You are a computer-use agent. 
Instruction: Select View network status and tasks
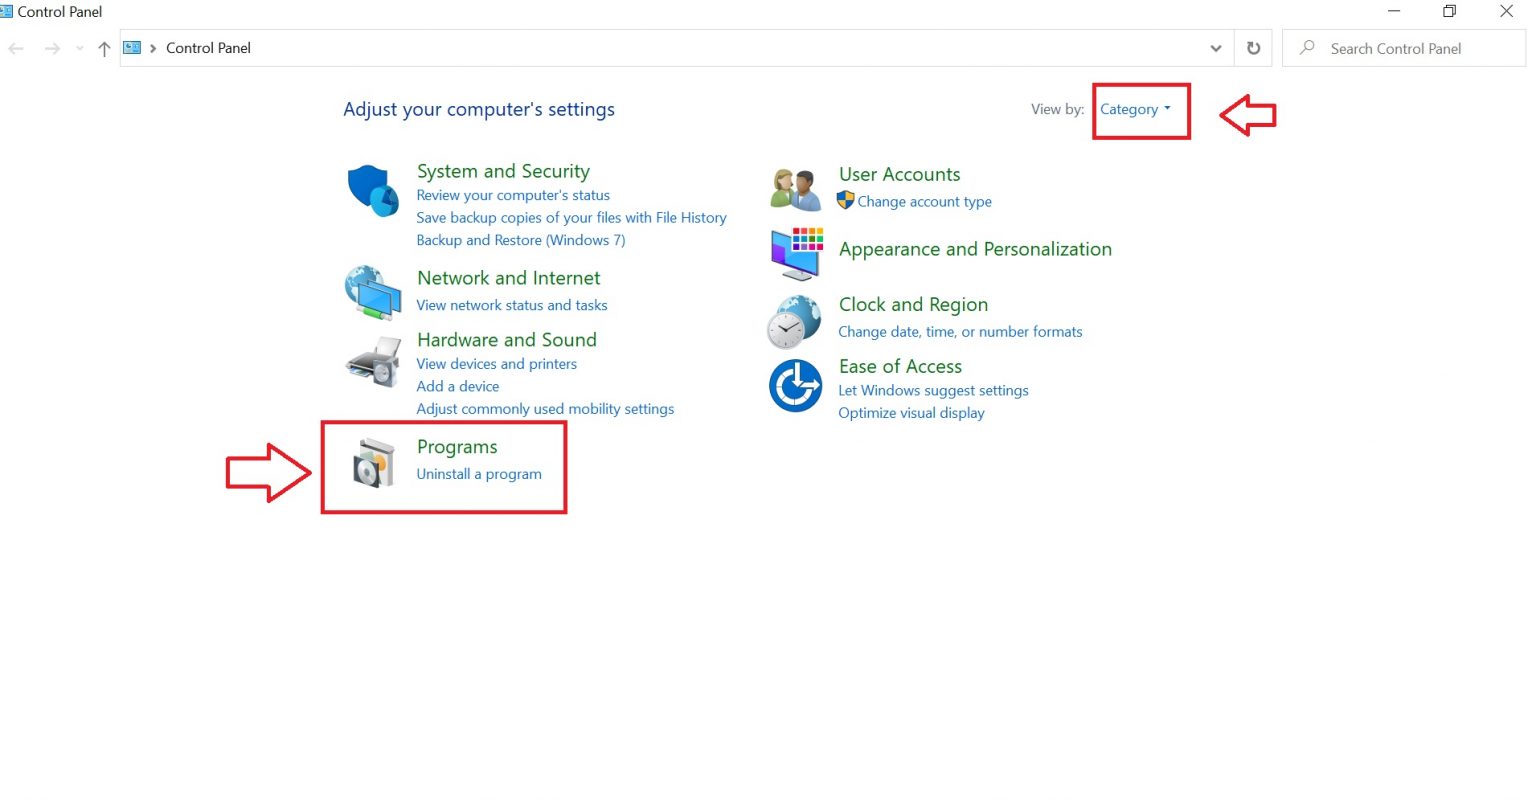click(x=511, y=305)
